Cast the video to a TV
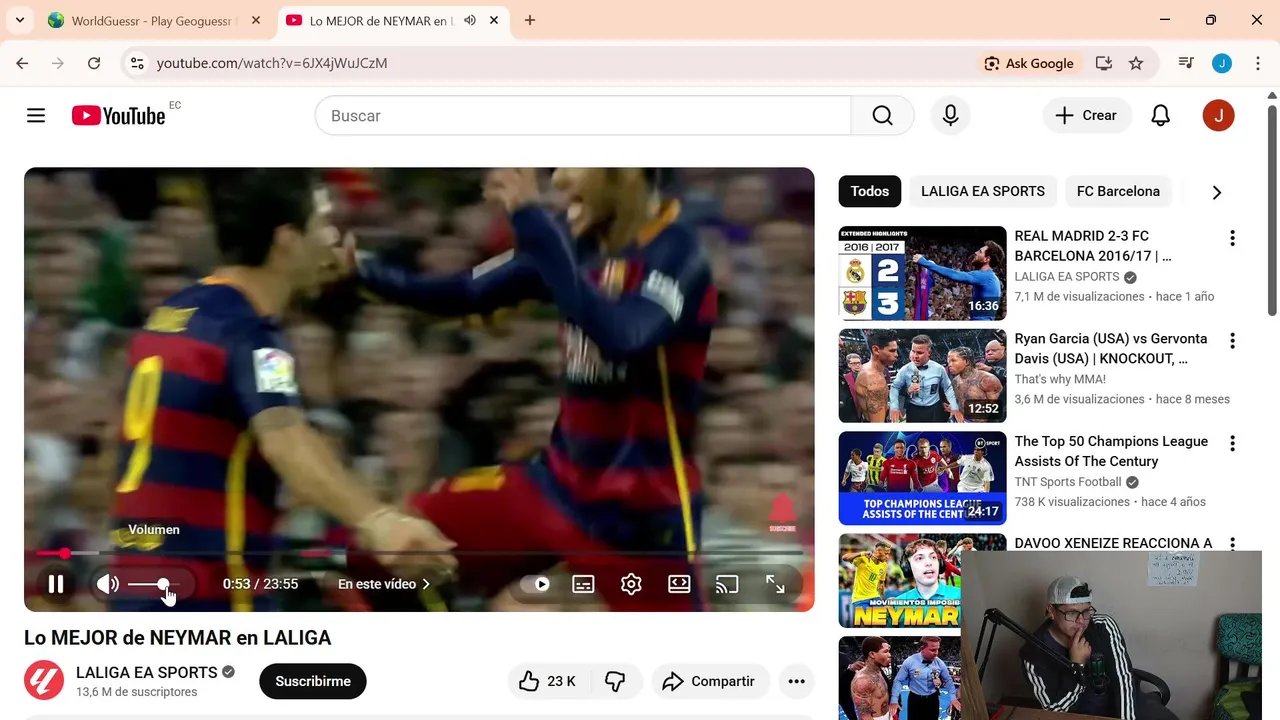This screenshot has height=720, width=1280. 727,584
